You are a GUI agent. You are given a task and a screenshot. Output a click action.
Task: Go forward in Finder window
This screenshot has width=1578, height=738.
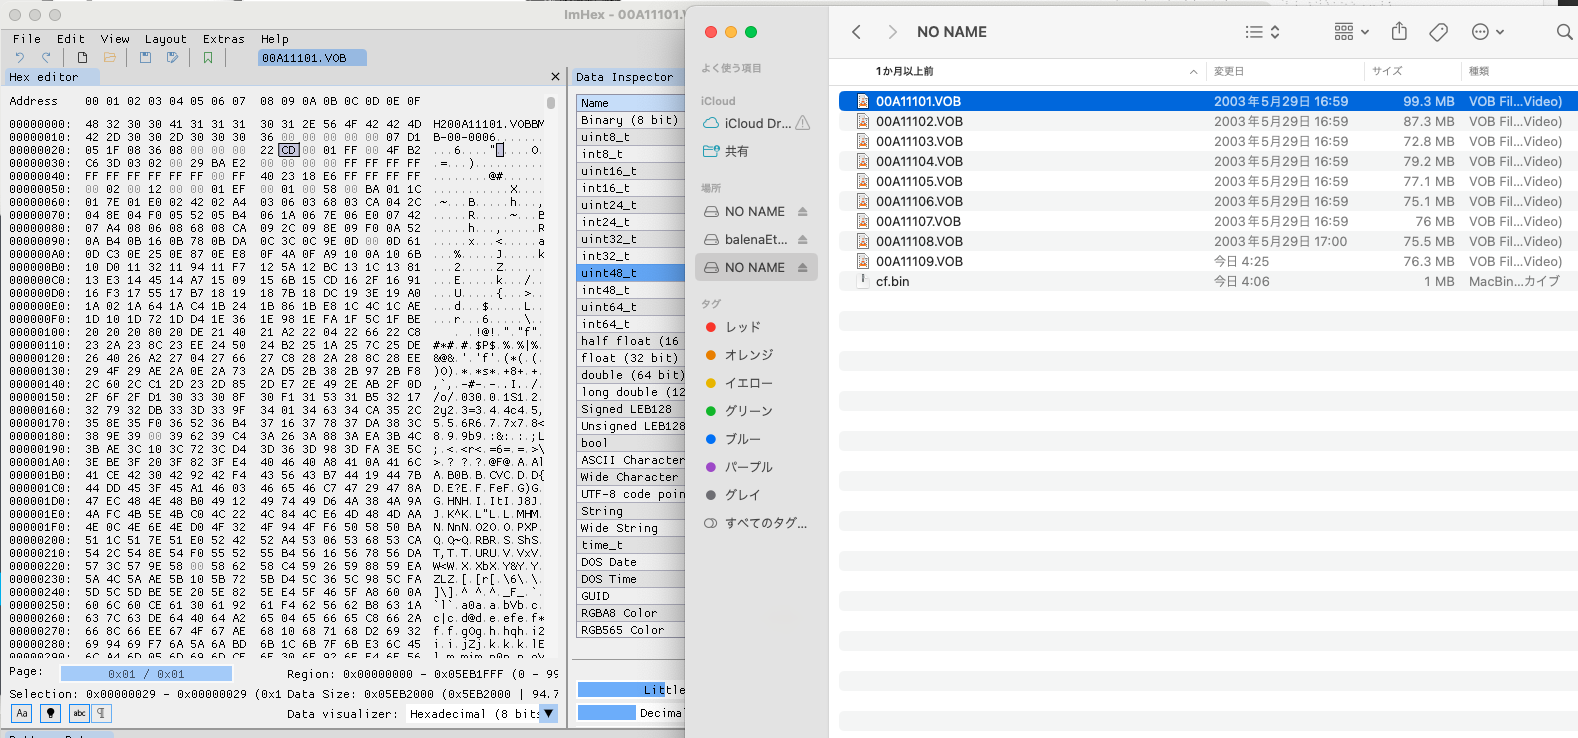coord(893,32)
